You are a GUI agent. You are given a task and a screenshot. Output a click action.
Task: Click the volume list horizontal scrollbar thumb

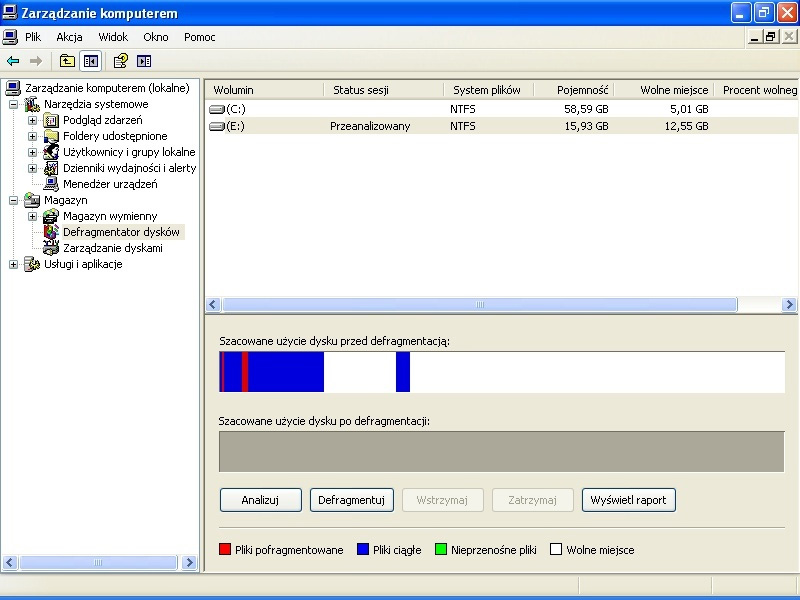click(x=480, y=305)
